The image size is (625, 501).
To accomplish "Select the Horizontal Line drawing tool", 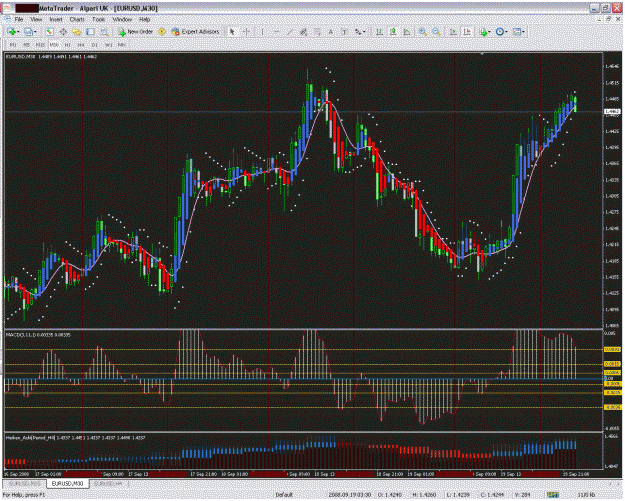I will coord(276,32).
